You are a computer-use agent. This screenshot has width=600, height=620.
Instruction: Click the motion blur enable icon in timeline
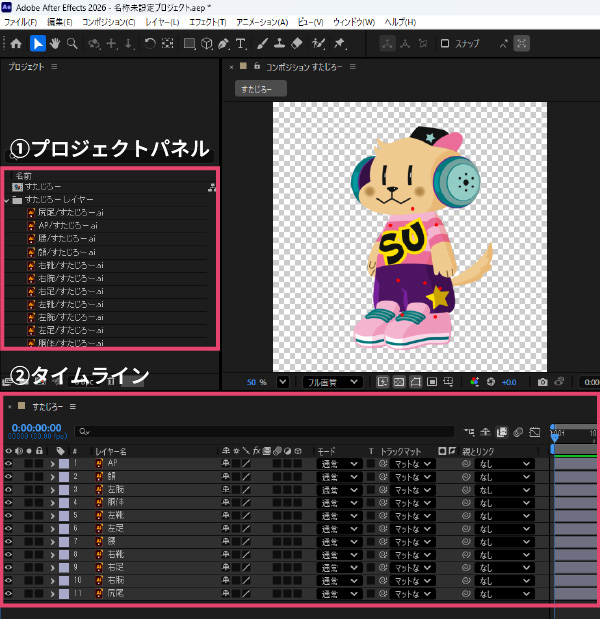point(518,433)
